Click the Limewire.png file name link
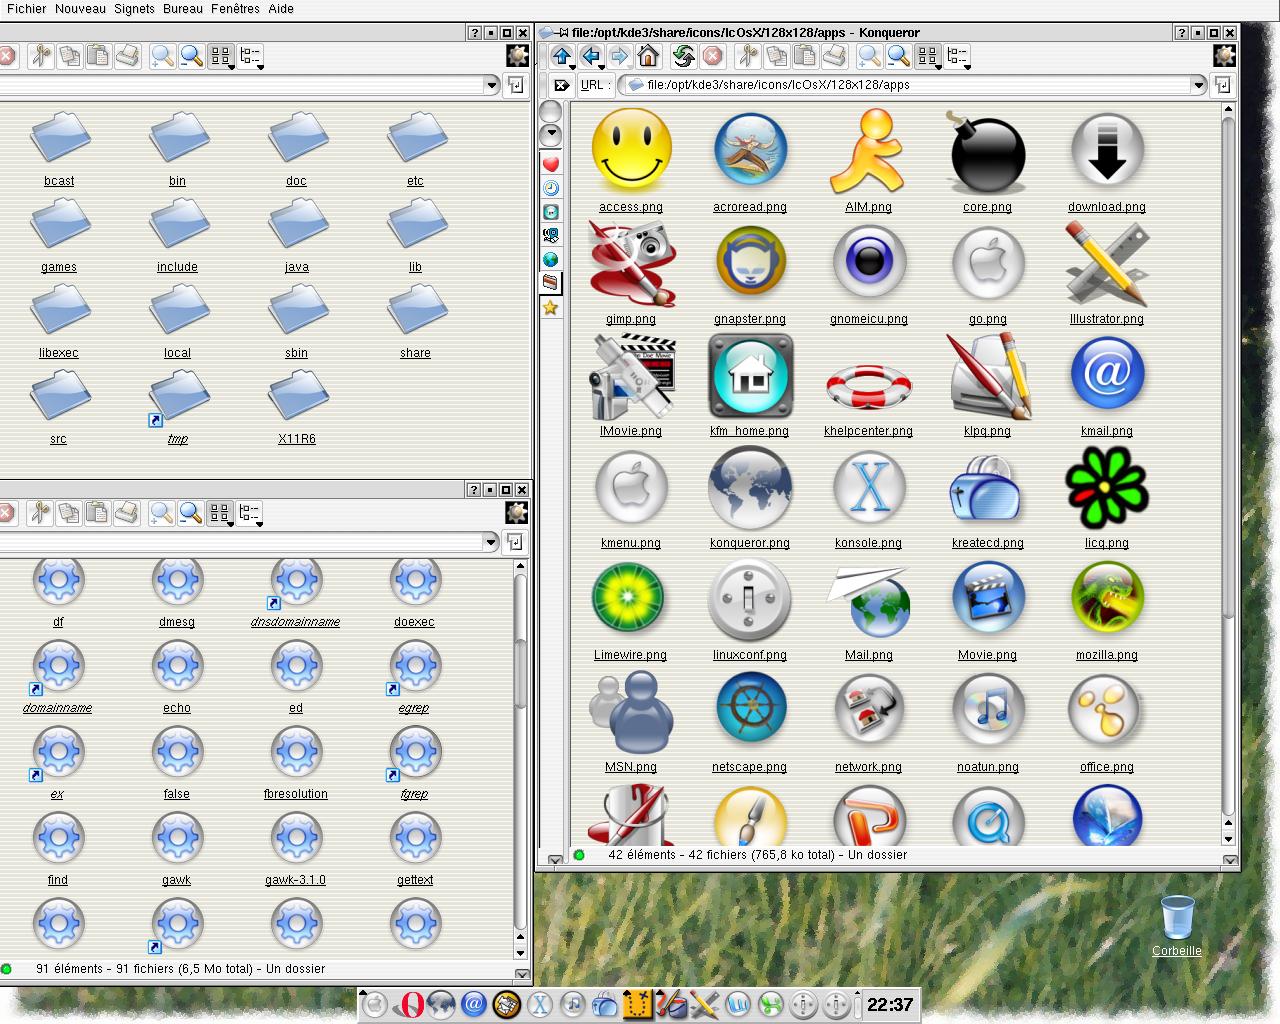The height and width of the screenshot is (1024, 1280). (x=630, y=655)
